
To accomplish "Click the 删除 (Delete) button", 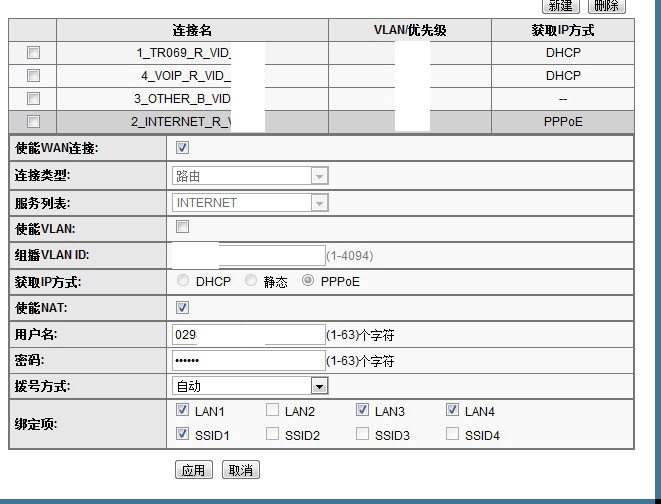I will point(606,6).
